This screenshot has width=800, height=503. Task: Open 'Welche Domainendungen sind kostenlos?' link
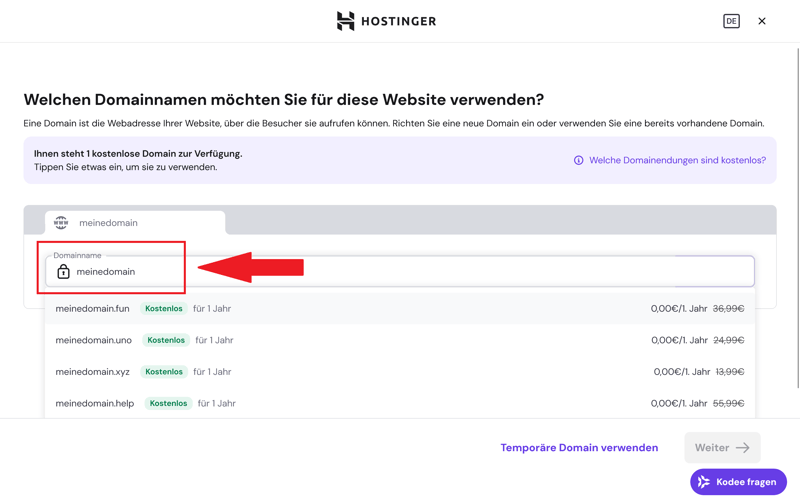[x=677, y=160]
